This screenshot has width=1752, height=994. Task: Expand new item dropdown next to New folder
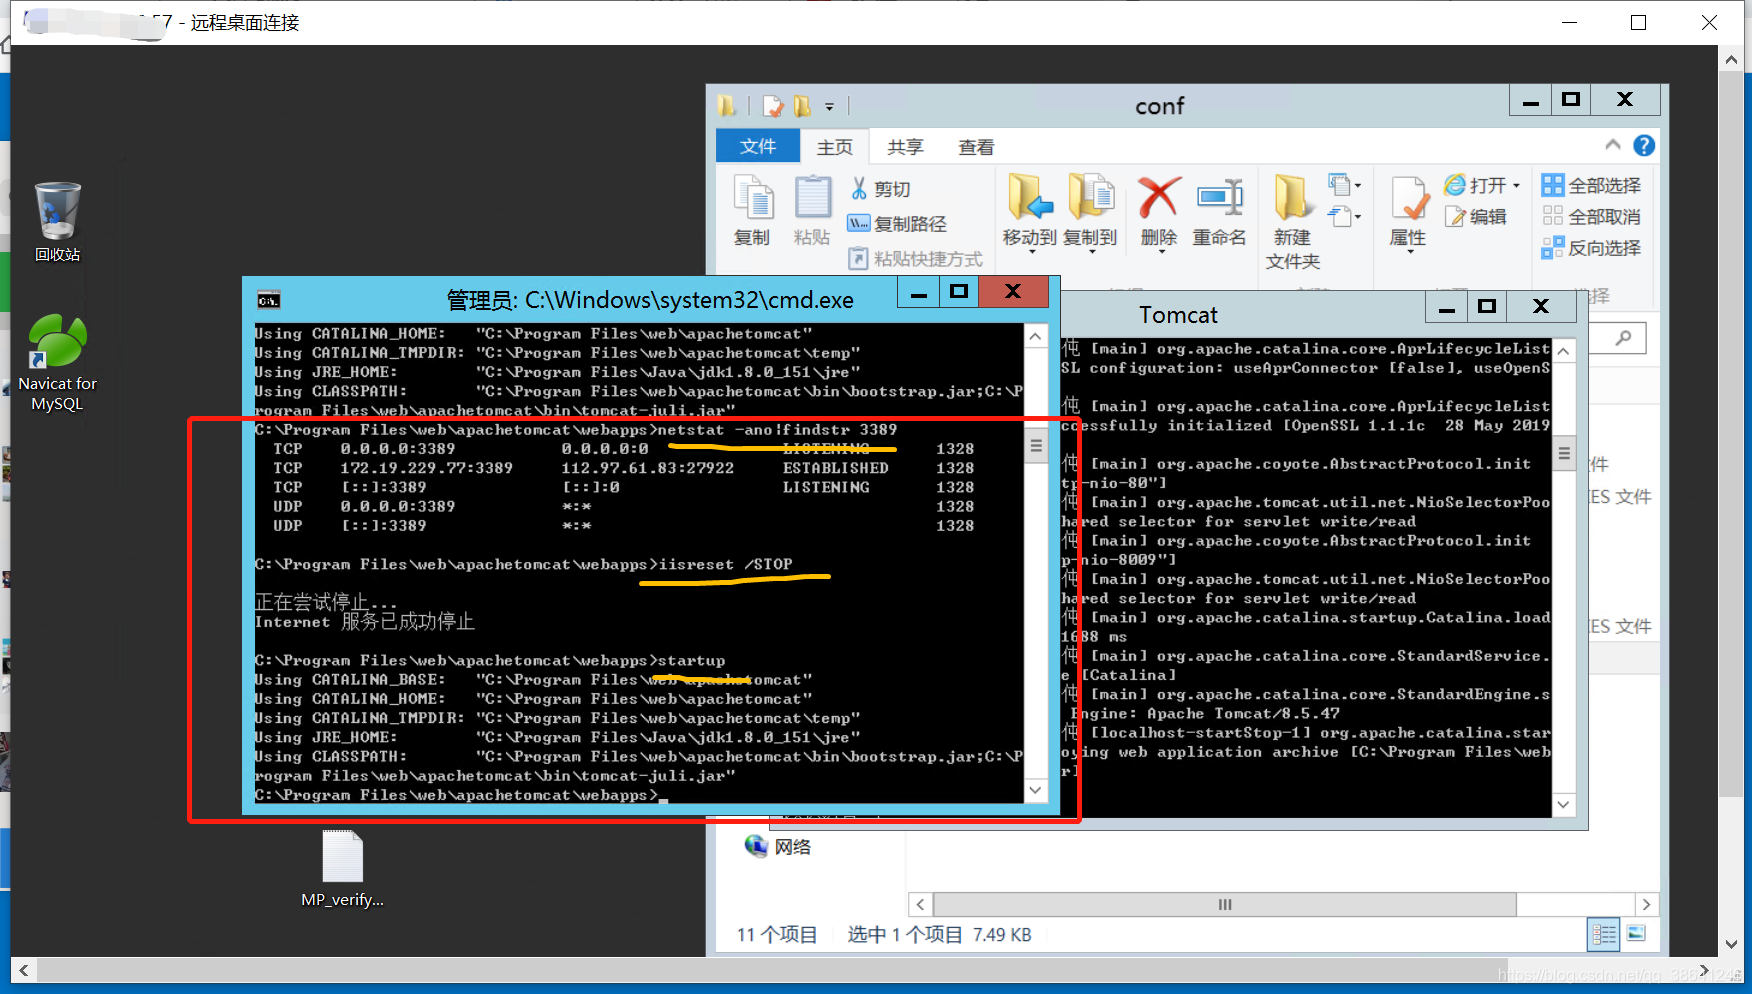pyautogui.click(x=1344, y=185)
